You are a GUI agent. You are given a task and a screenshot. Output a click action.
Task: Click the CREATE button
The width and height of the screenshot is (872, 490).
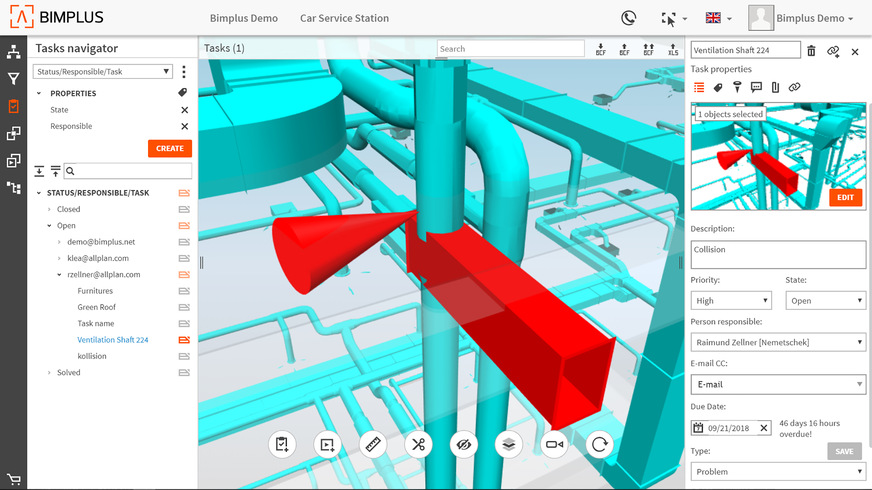[x=169, y=148]
